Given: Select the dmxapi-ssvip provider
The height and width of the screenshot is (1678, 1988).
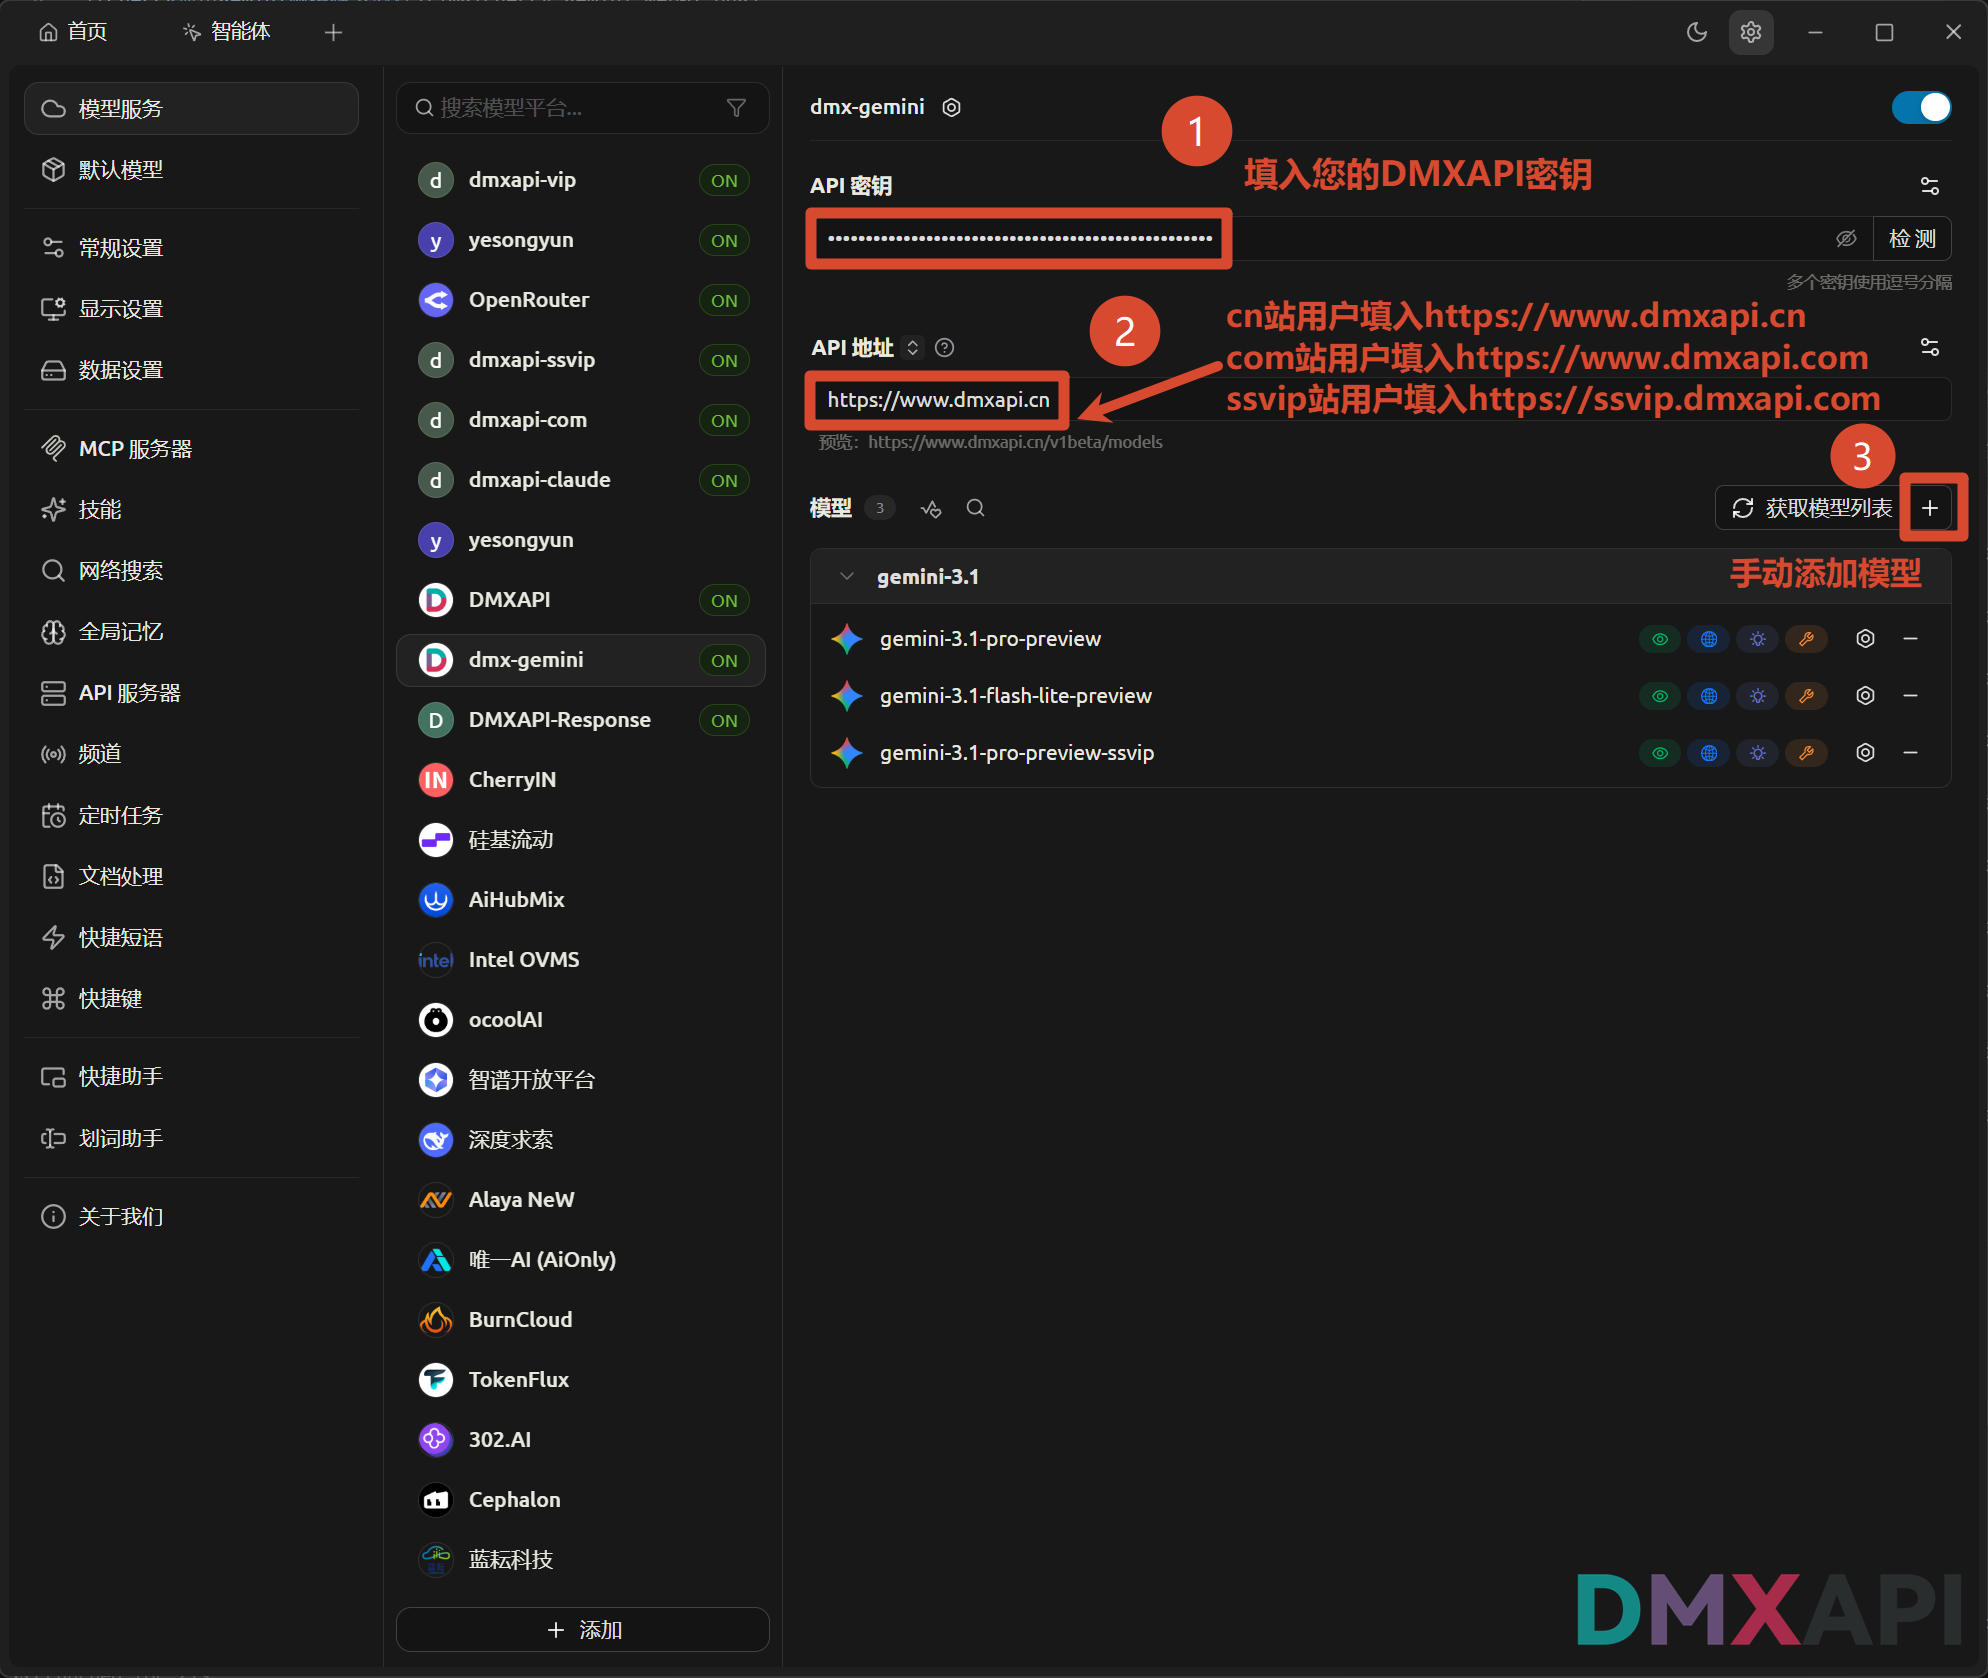Looking at the screenshot, I should pos(581,360).
